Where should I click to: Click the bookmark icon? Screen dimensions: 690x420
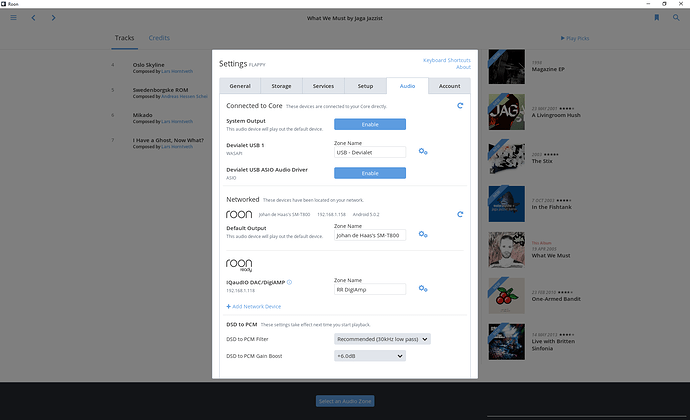coord(657,18)
